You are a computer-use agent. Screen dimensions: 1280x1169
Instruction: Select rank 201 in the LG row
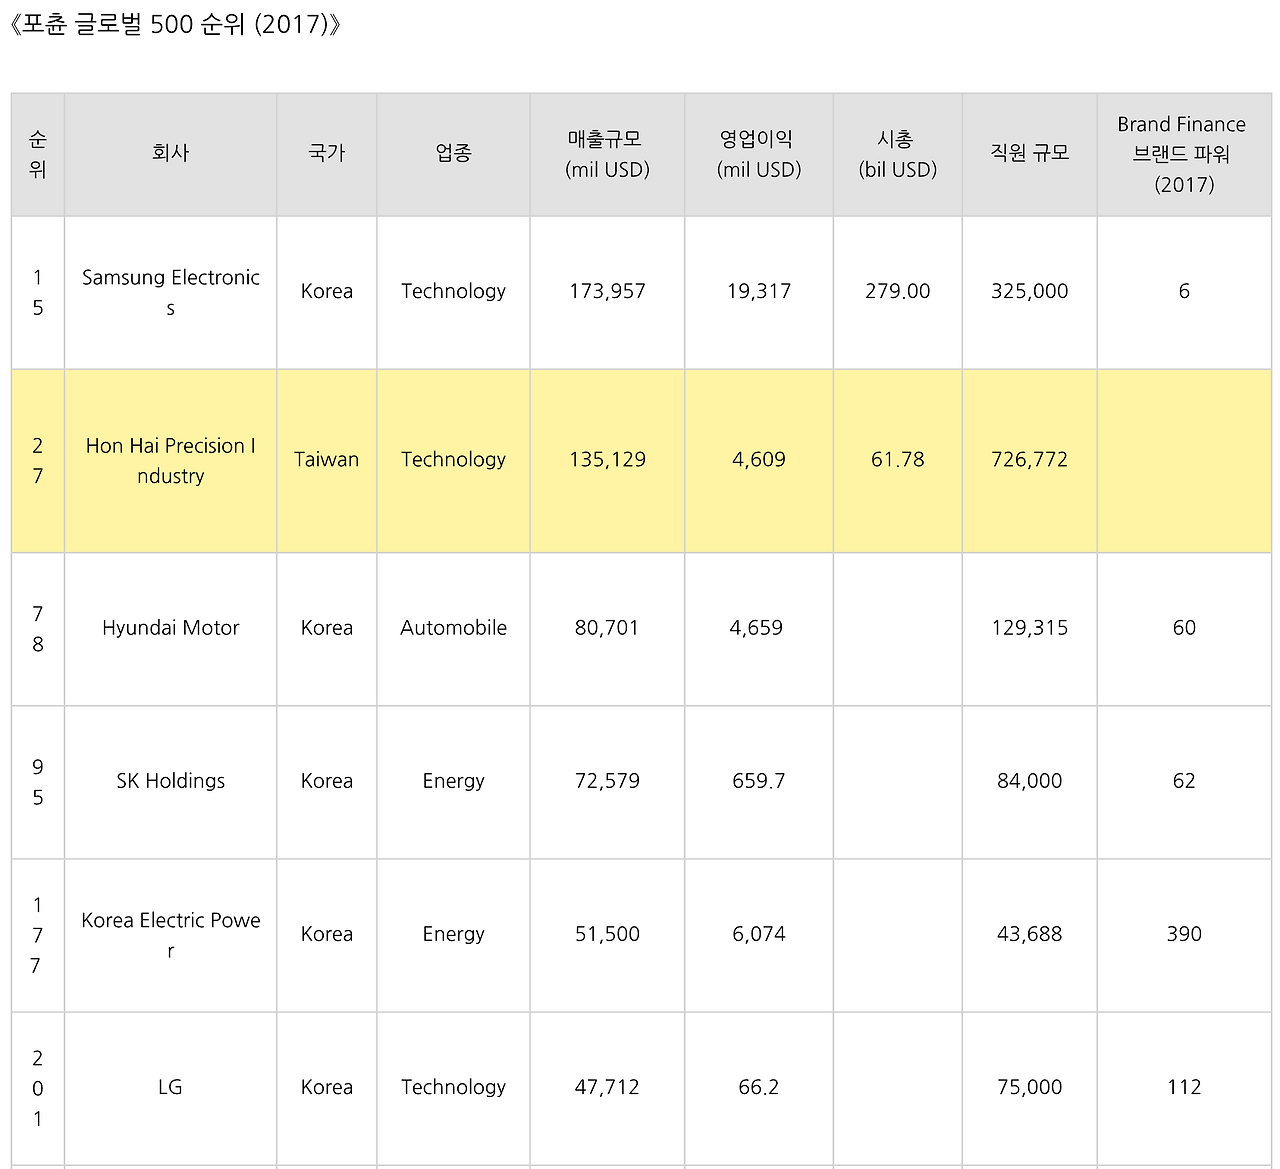point(38,1088)
